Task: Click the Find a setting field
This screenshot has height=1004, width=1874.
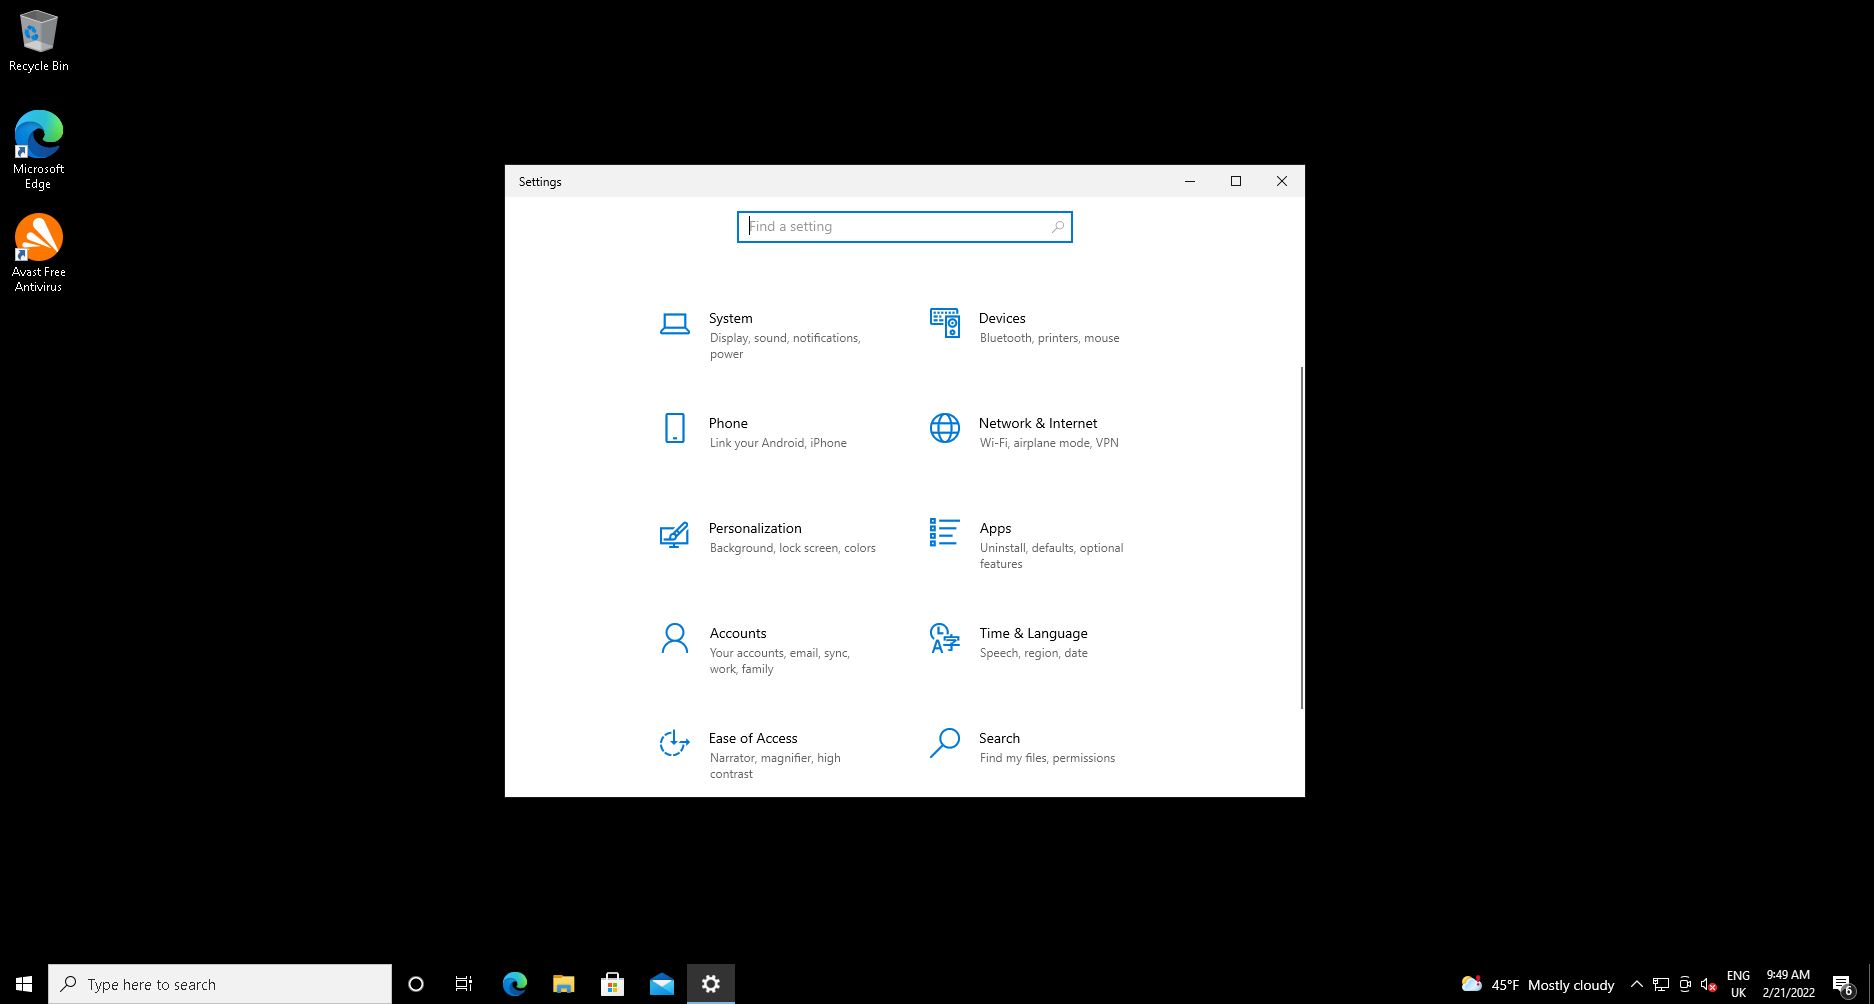Action: tap(905, 227)
